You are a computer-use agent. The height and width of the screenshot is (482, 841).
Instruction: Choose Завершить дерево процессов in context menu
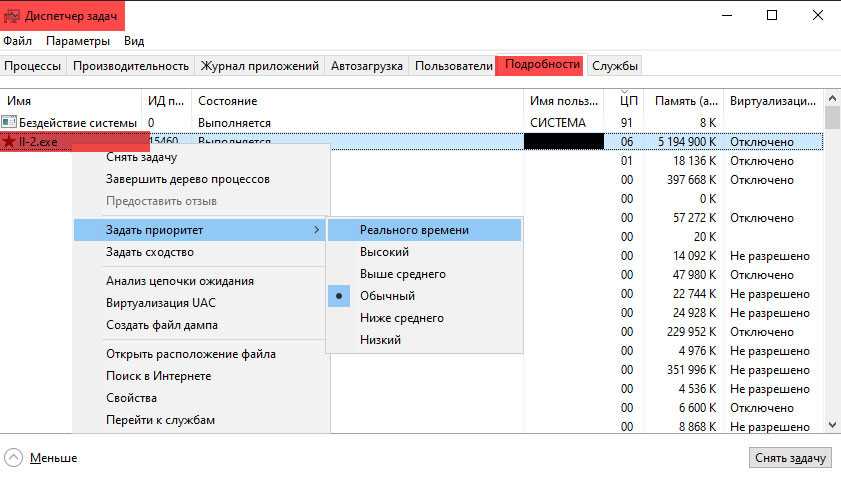tap(188, 179)
